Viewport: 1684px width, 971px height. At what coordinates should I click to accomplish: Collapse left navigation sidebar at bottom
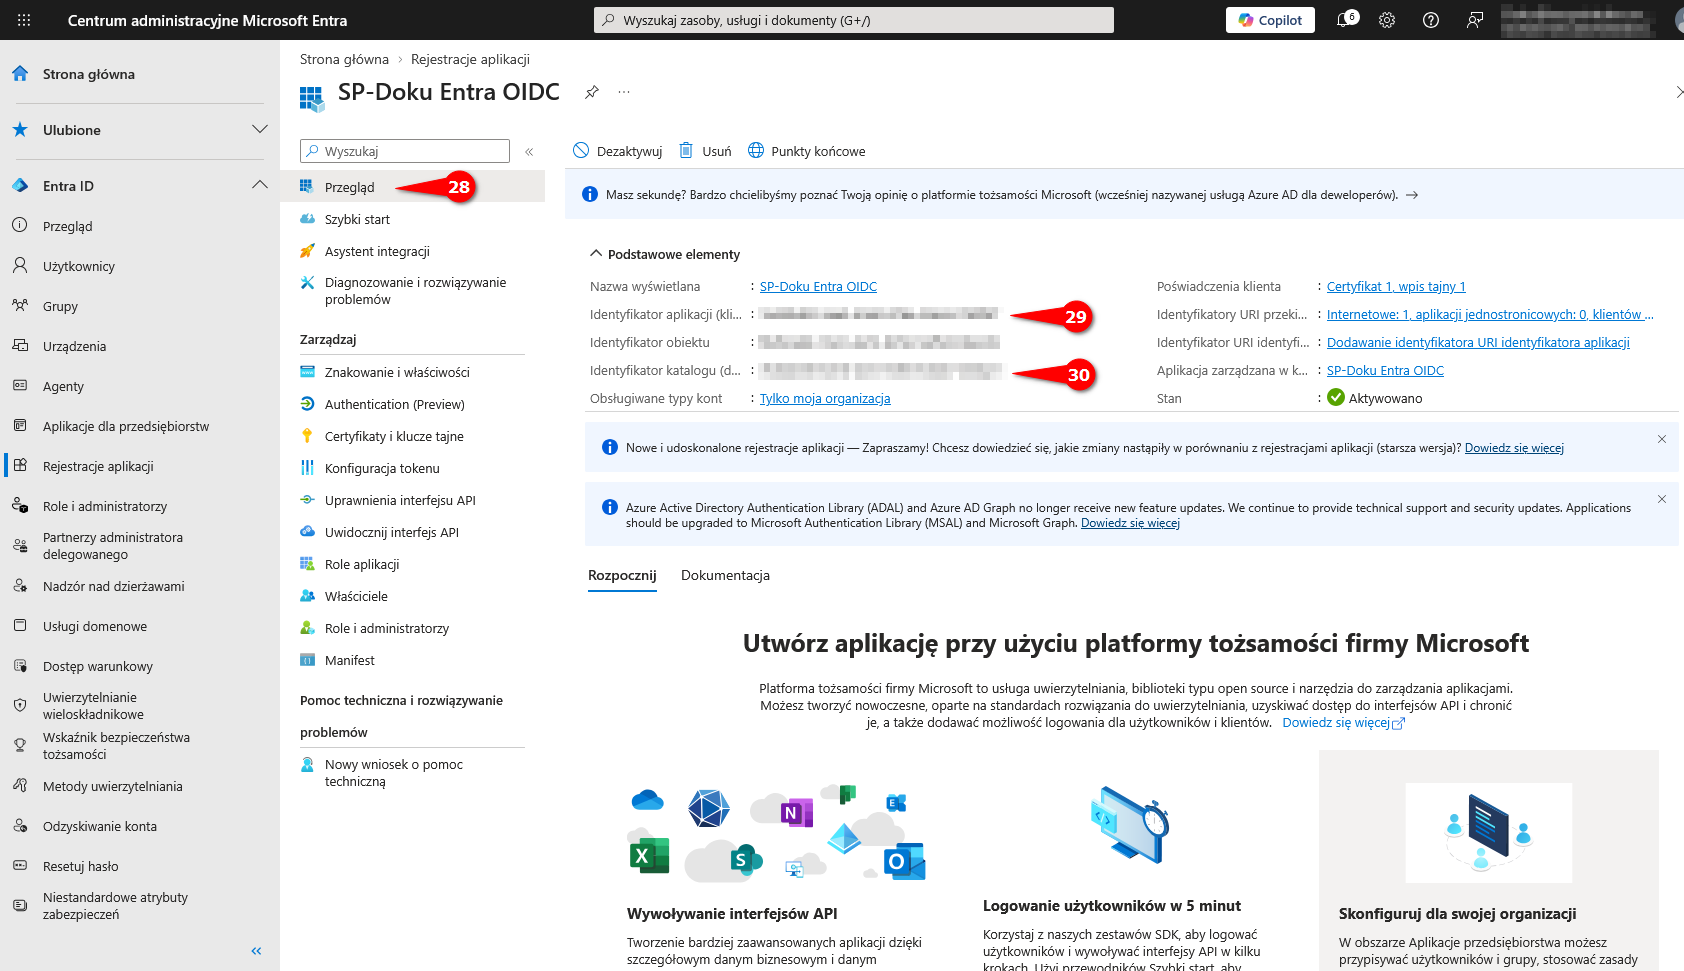256,951
